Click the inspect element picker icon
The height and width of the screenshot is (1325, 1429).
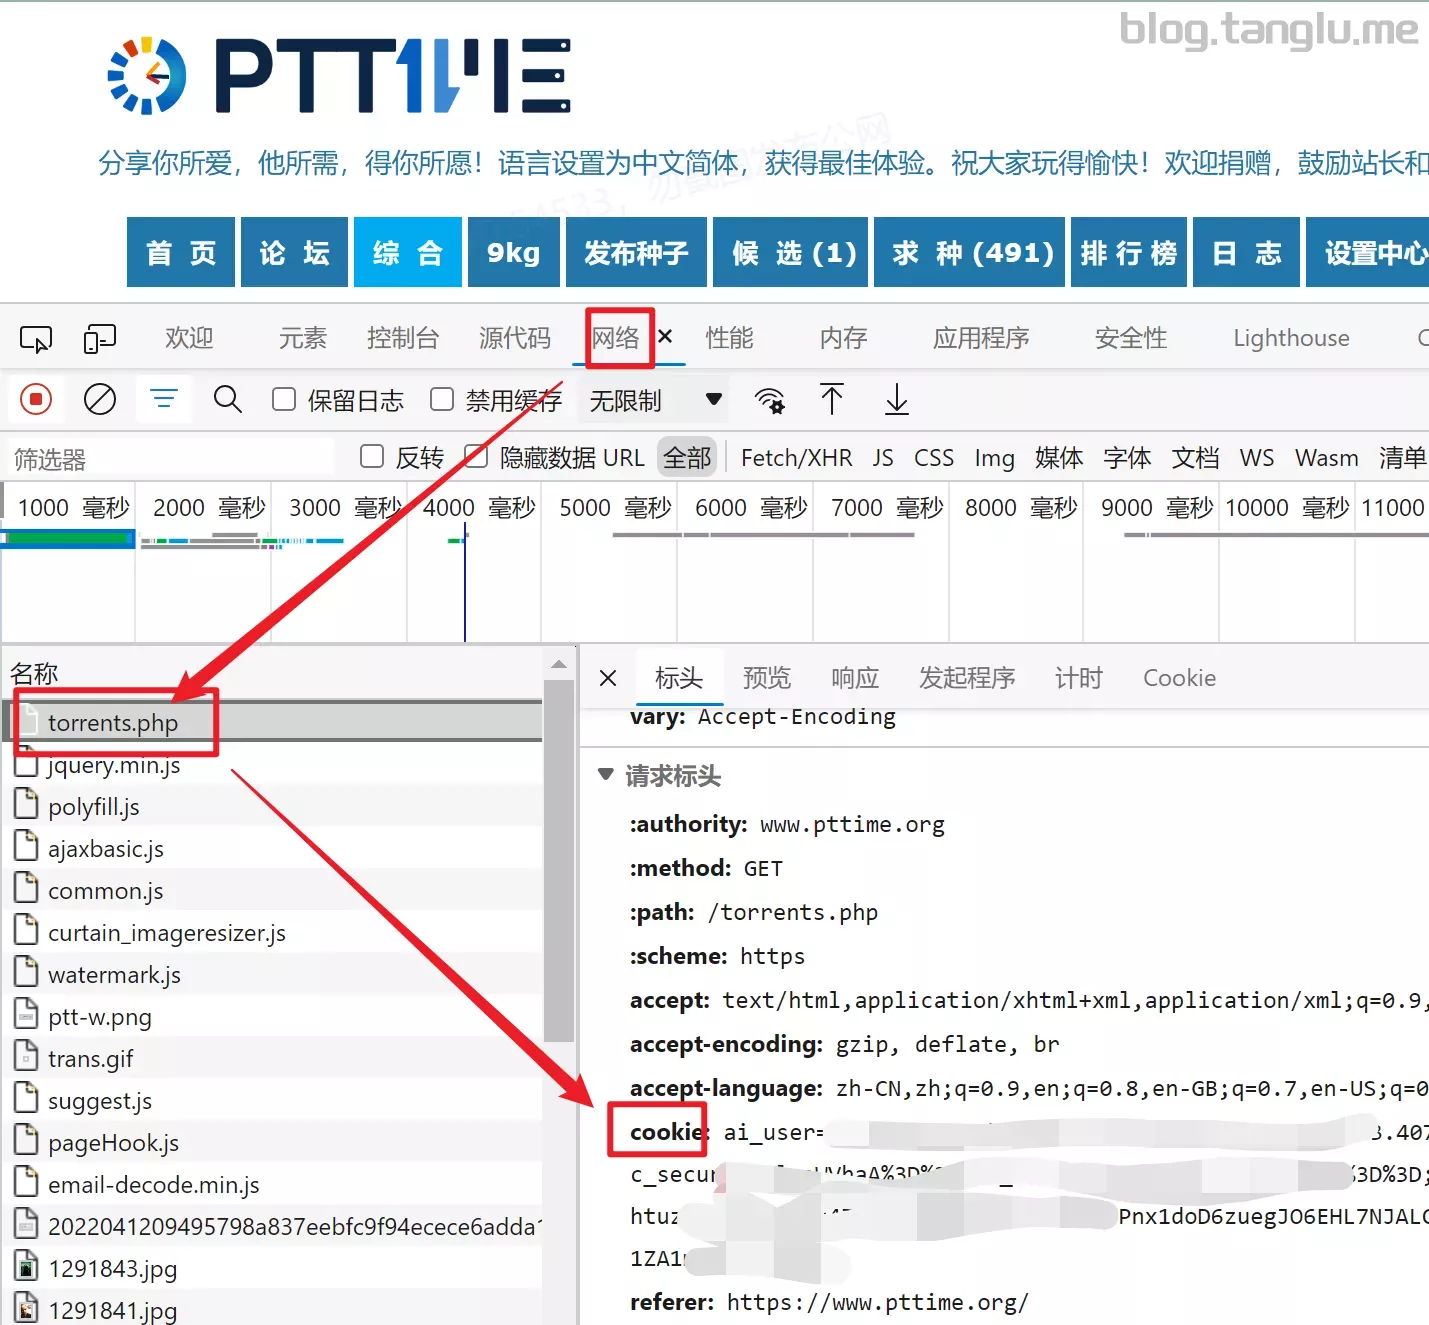point(36,339)
